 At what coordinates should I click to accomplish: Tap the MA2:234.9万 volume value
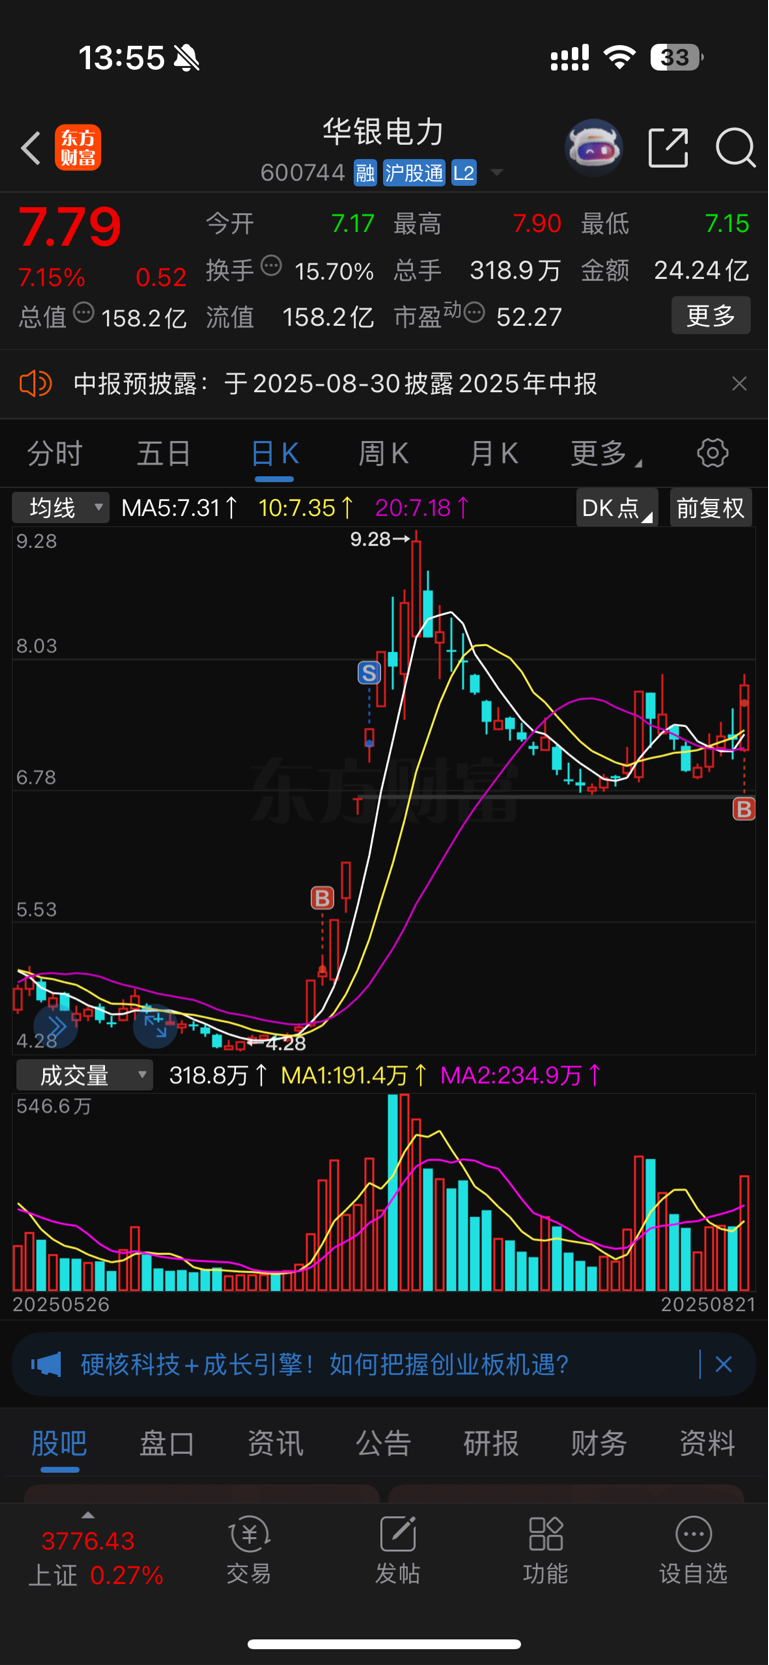(522, 1076)
